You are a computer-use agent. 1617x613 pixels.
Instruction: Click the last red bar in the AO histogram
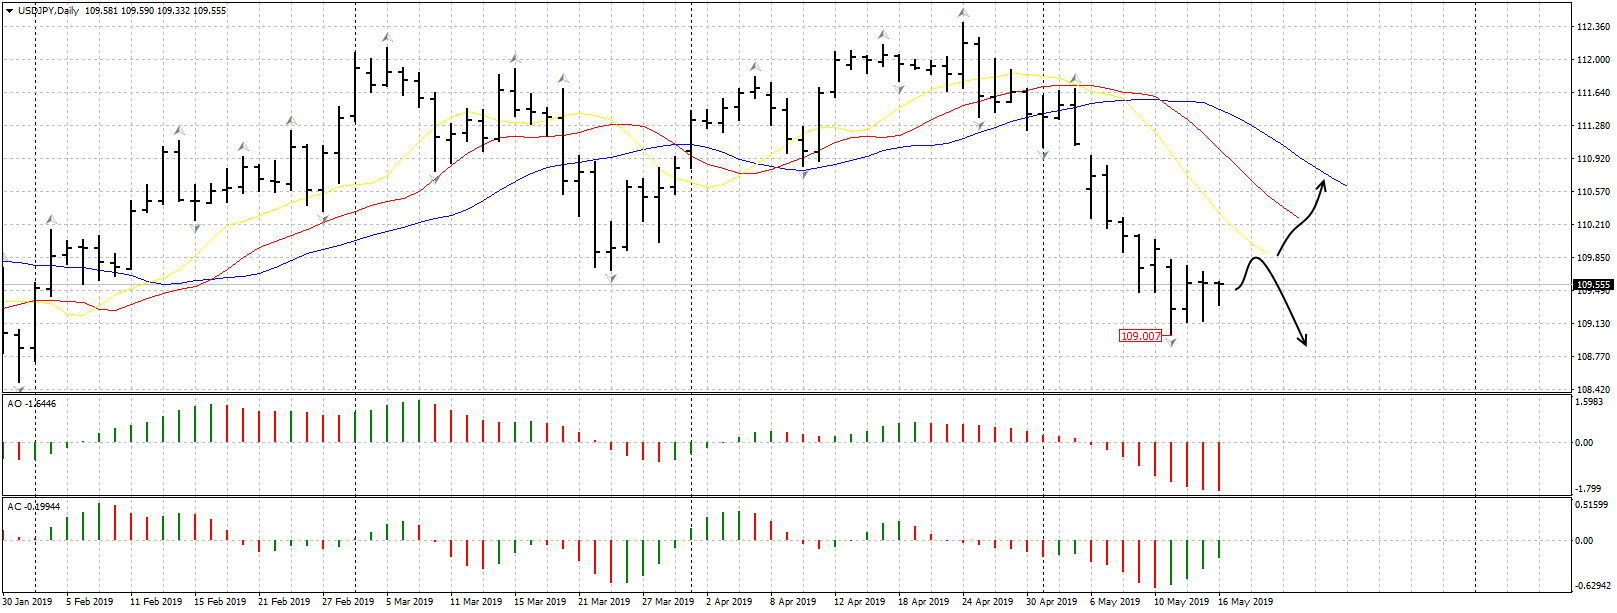1219,466
